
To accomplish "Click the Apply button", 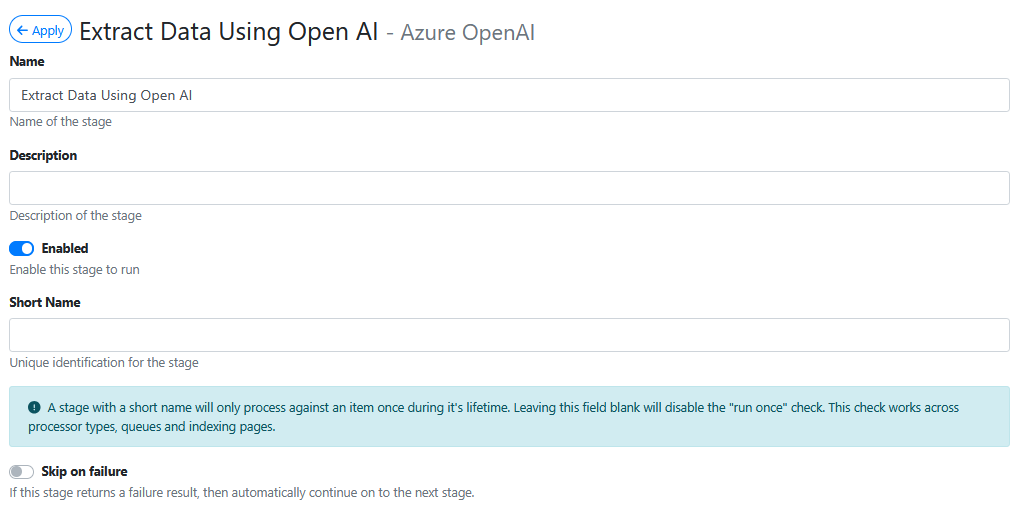I will pos(40,30).
